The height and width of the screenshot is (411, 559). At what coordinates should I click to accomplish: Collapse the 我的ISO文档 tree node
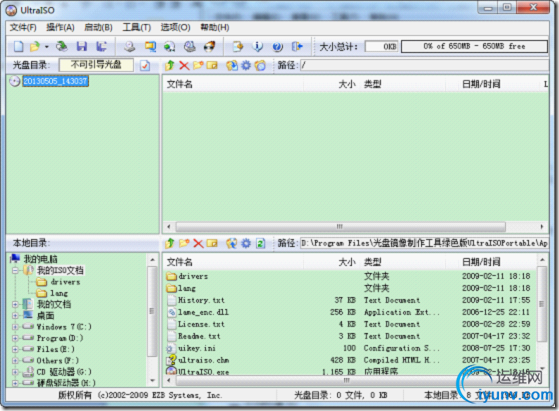tap(15, 271)
